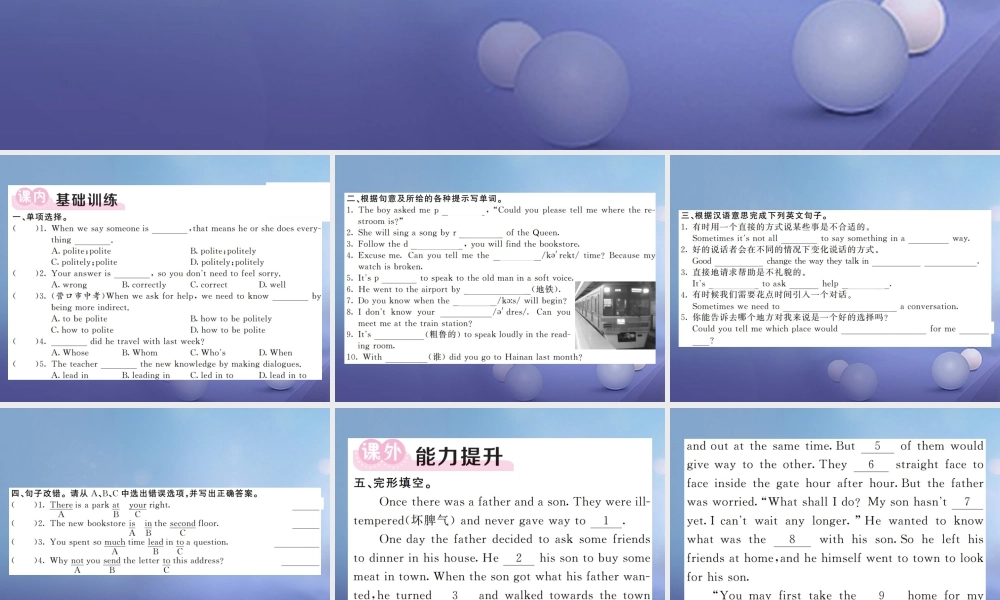Click option 'C. correct' in question 2
Screen dimensions: 1000x600
[x=209, y=284]
